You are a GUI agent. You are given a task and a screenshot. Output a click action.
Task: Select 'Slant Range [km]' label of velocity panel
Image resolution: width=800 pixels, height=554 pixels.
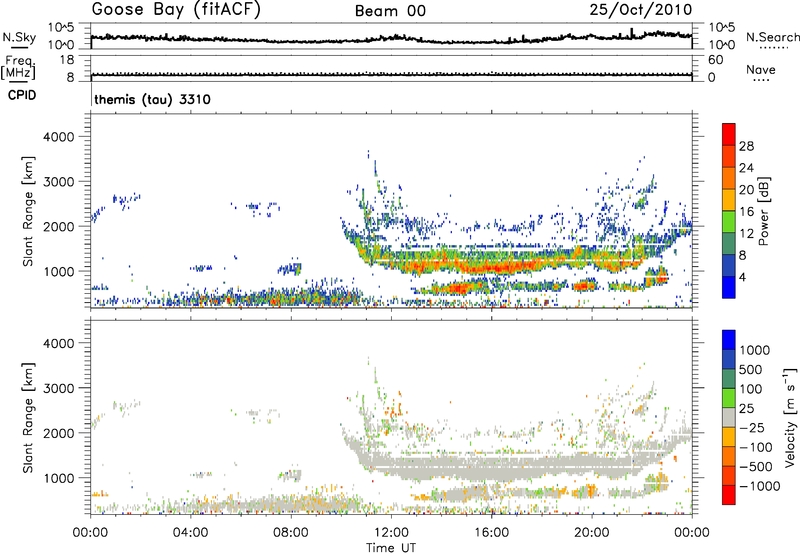pyautogui.click(x=28, y=418)
